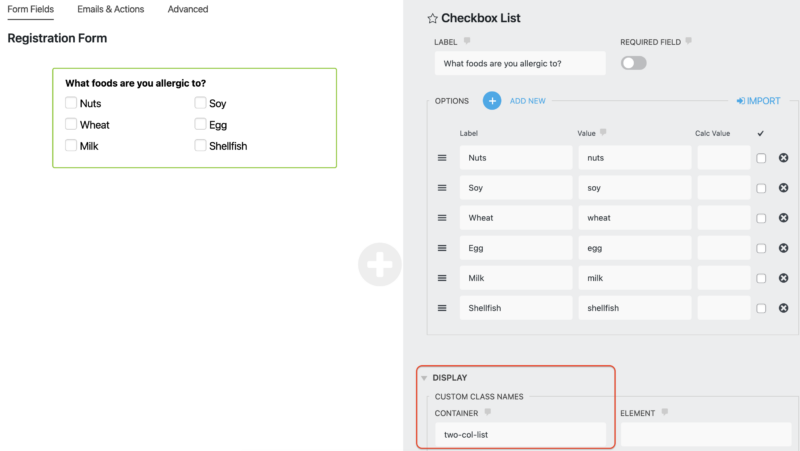
Task: Switch to Emails & Actions tab
Action: tap(110, 9)
